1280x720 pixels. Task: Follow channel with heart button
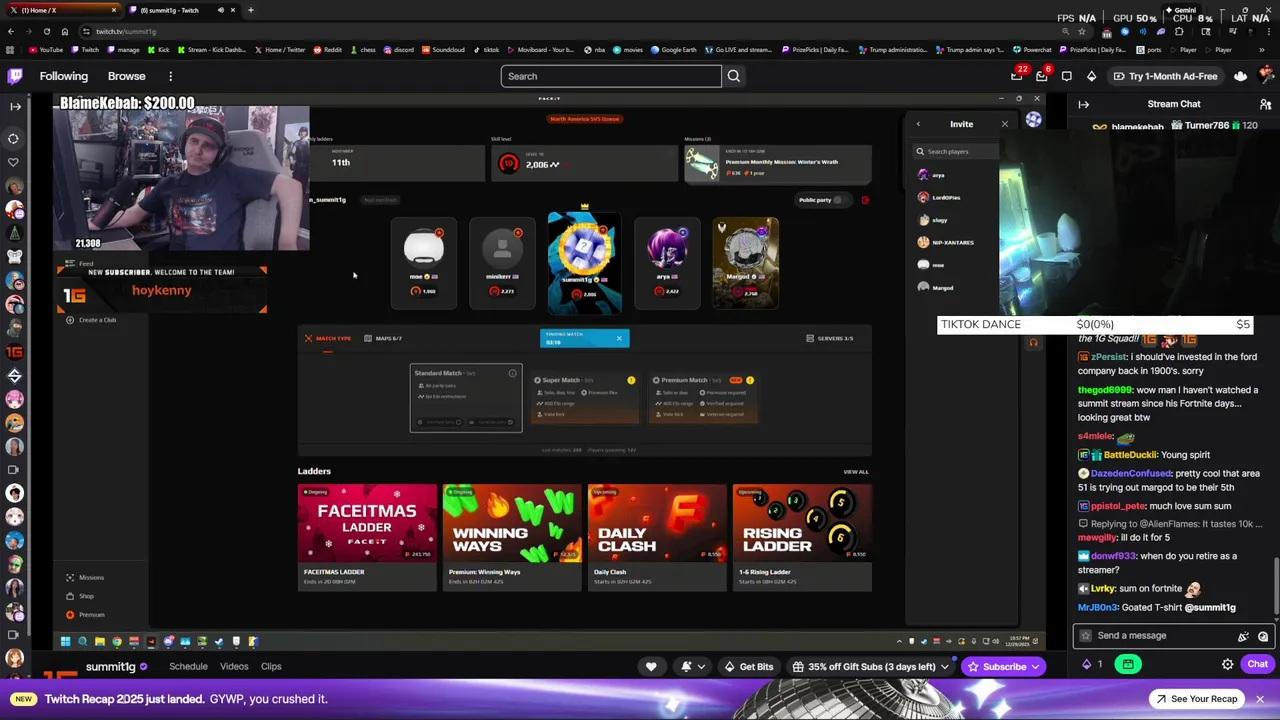tap(651, 666)
